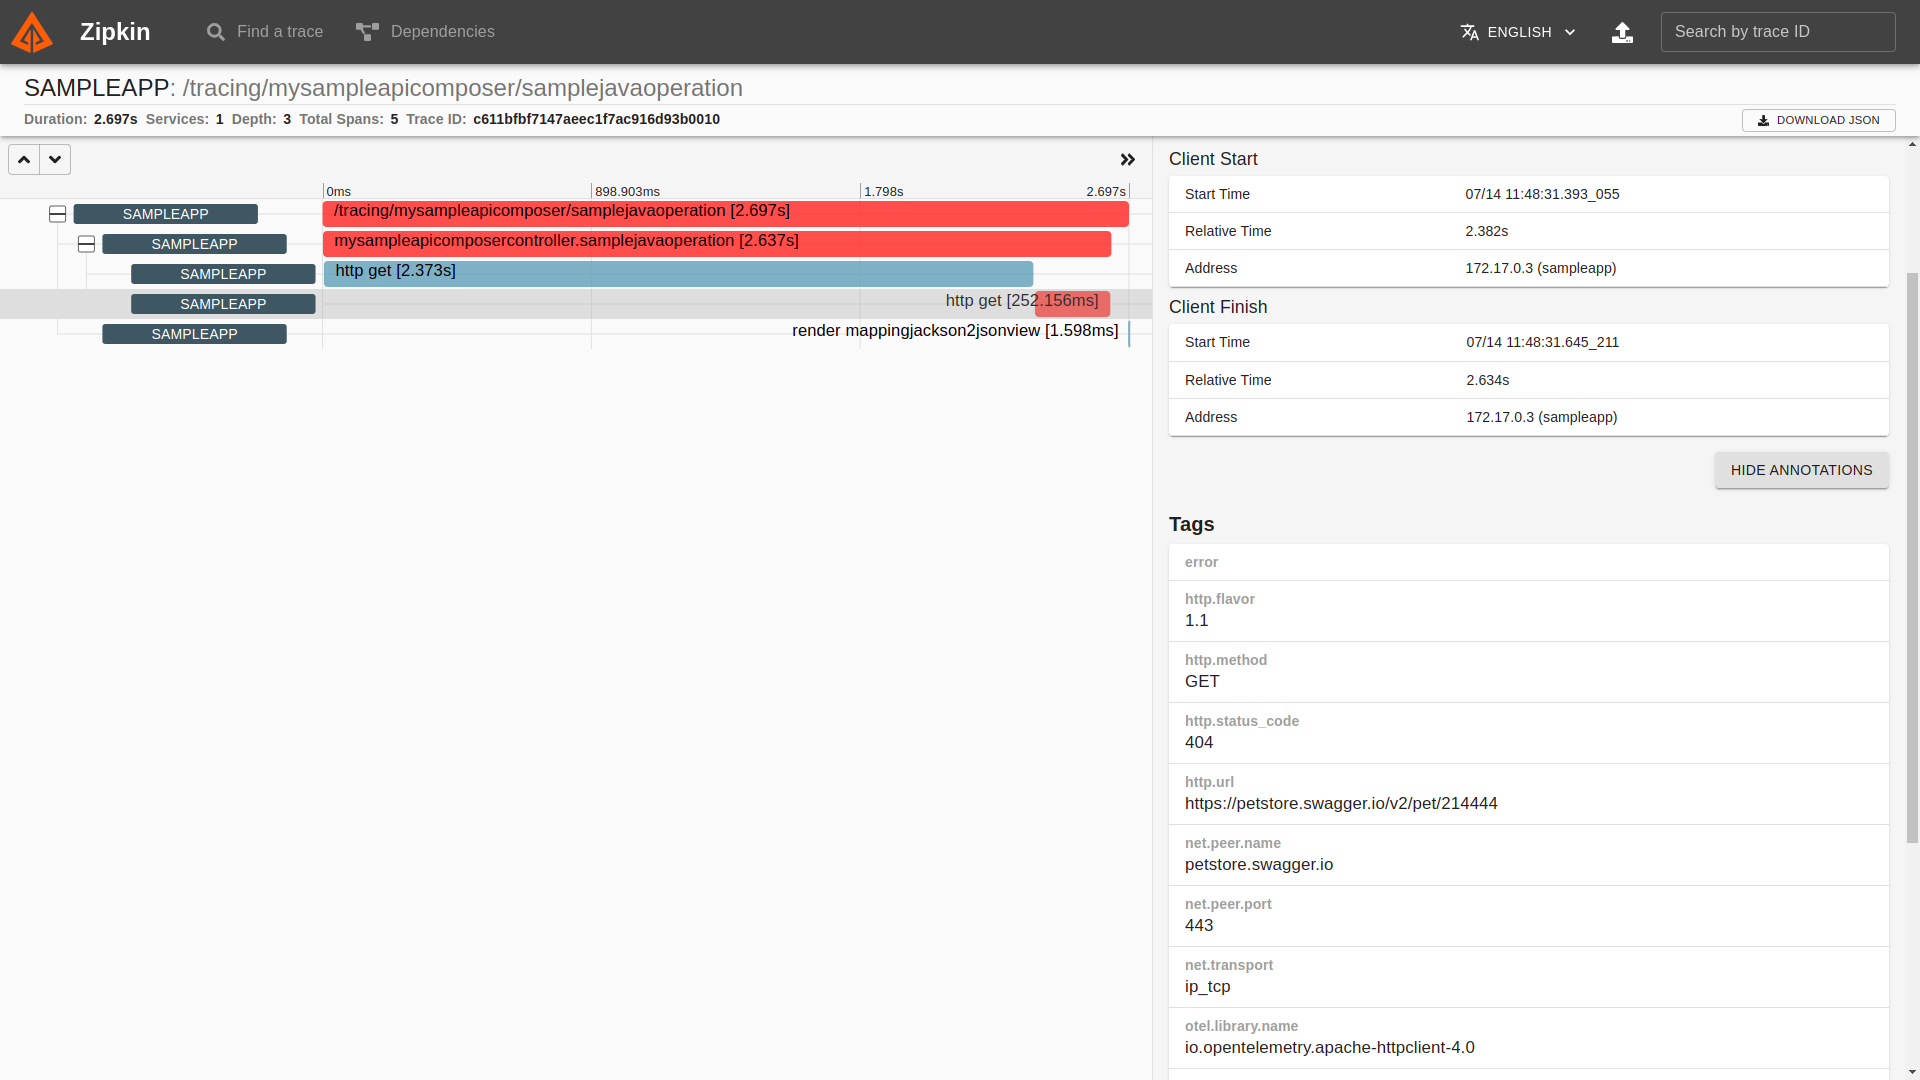The height and width of the screenshot is (1080, 1920).
Task: Select the render mappingjackson2jsonview span row
Action: pyautogui.click(x=954, y=332)
